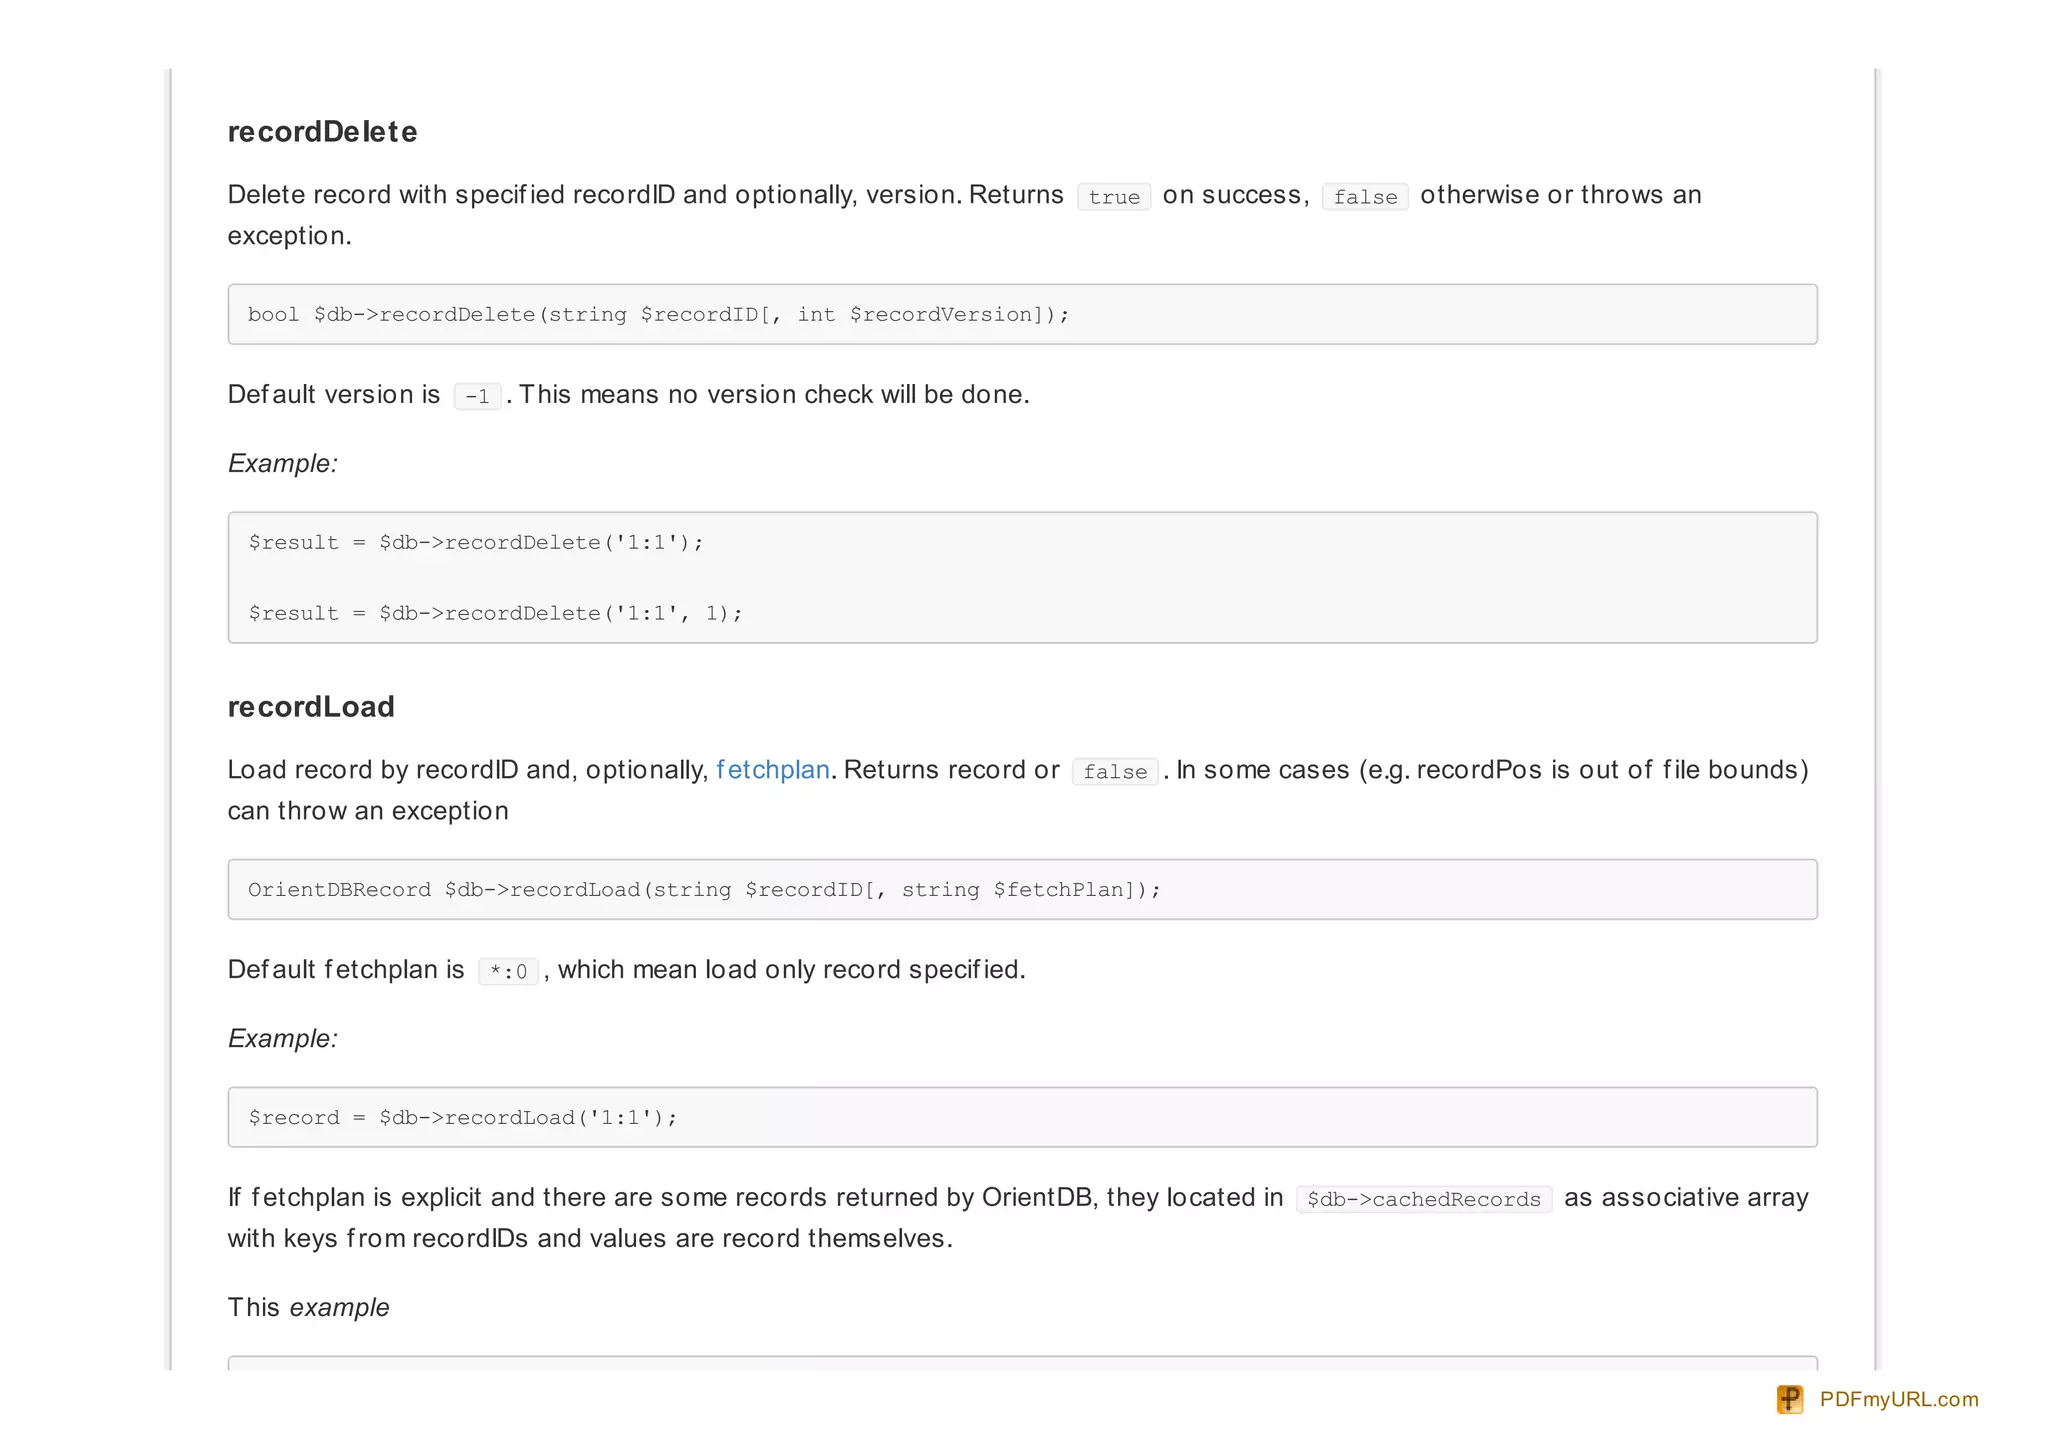Click the '*:0' default fetchplan code tag
The image size is (2048, 1447).
click(x=508, y=972)
